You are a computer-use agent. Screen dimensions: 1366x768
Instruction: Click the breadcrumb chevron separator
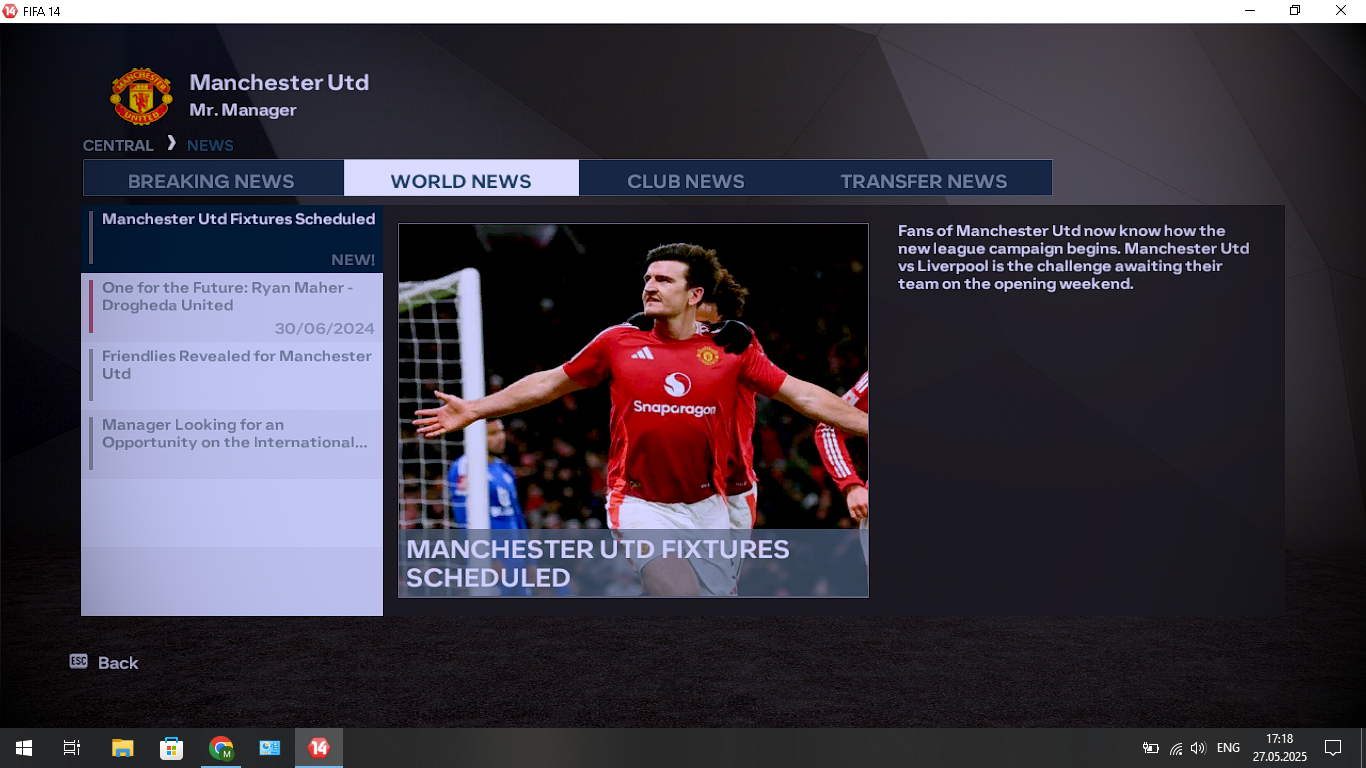tap(171, 143)
